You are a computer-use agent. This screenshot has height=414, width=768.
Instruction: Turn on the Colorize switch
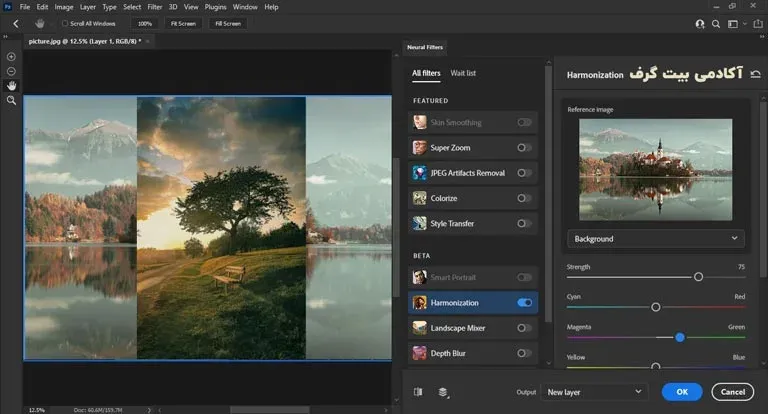(524, 198)
